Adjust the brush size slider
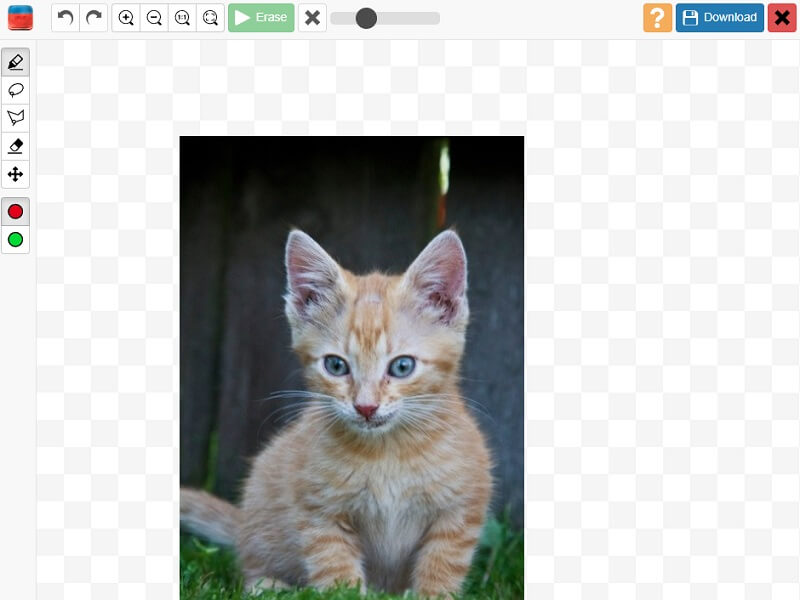Screen dimensions: 800x600 [x=368, y=17]
